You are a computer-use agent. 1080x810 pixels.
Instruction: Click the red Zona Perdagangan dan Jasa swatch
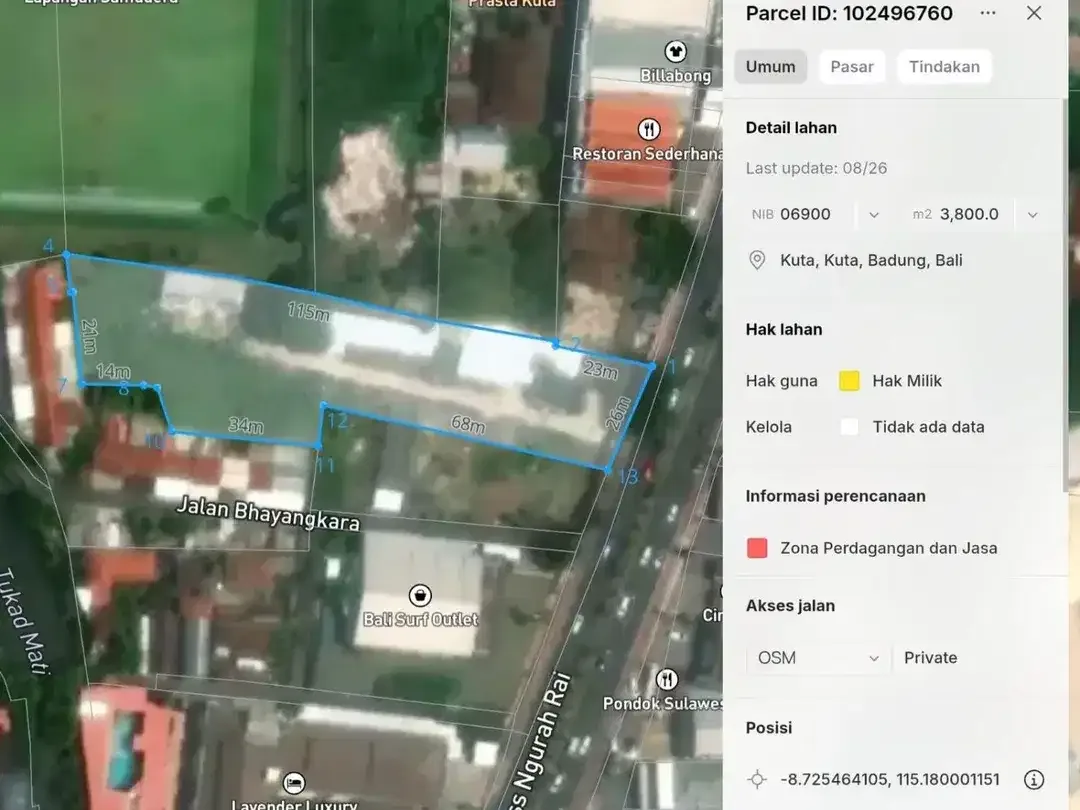tap(757, 548)
